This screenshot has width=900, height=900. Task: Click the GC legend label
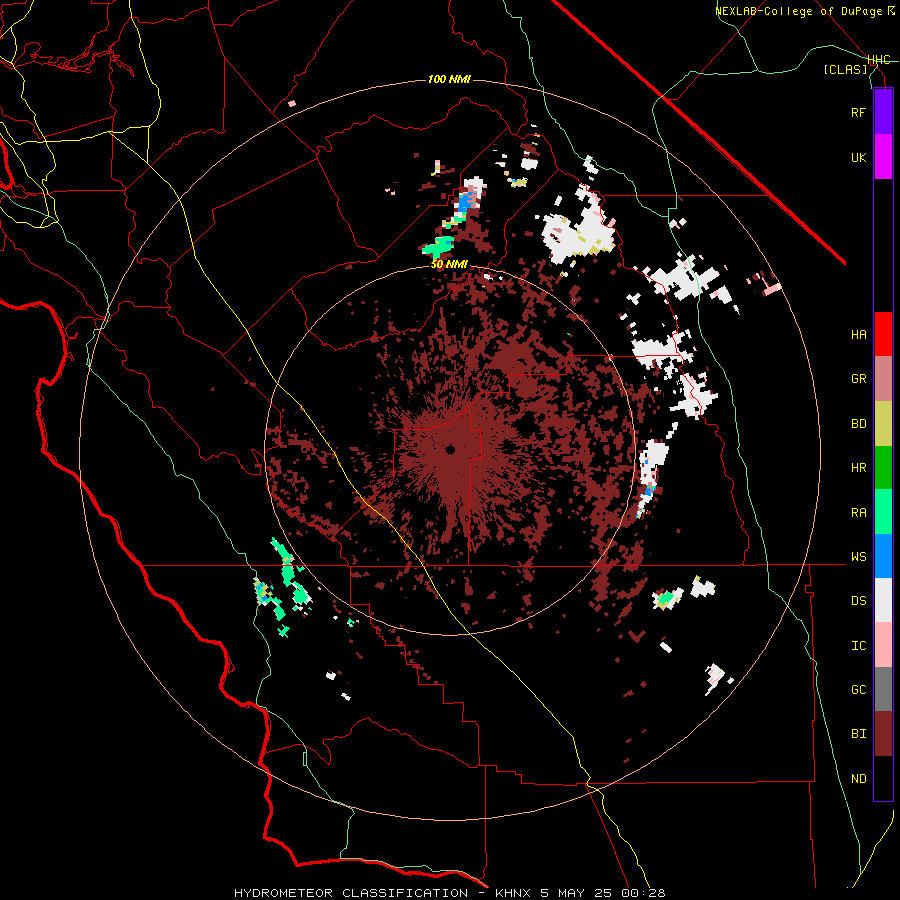point(859,690)
